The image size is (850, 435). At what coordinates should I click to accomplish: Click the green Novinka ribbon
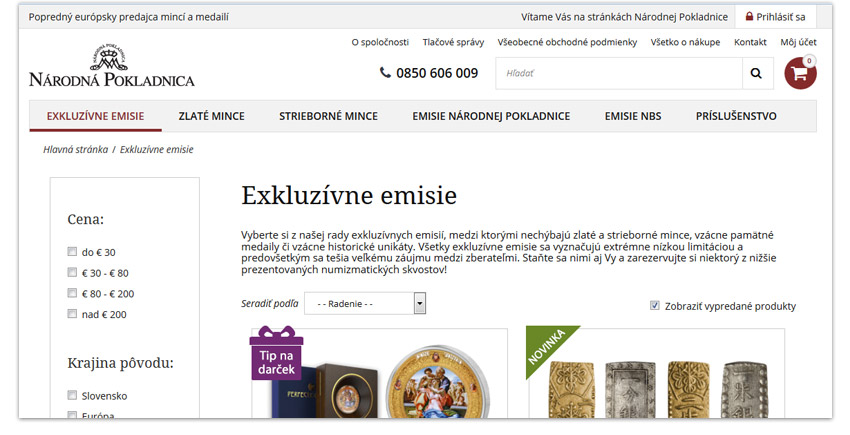click(x=548, y=347)
